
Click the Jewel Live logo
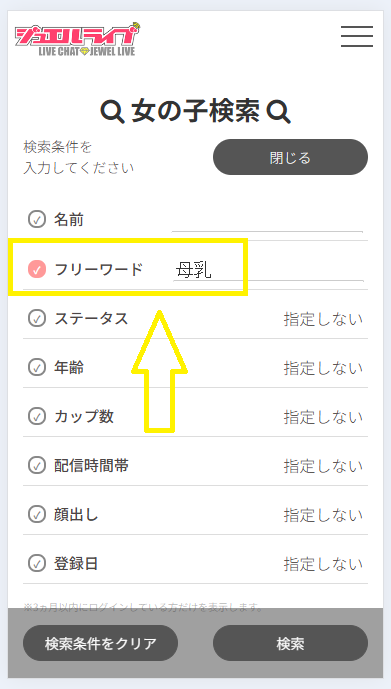(78, 40)
